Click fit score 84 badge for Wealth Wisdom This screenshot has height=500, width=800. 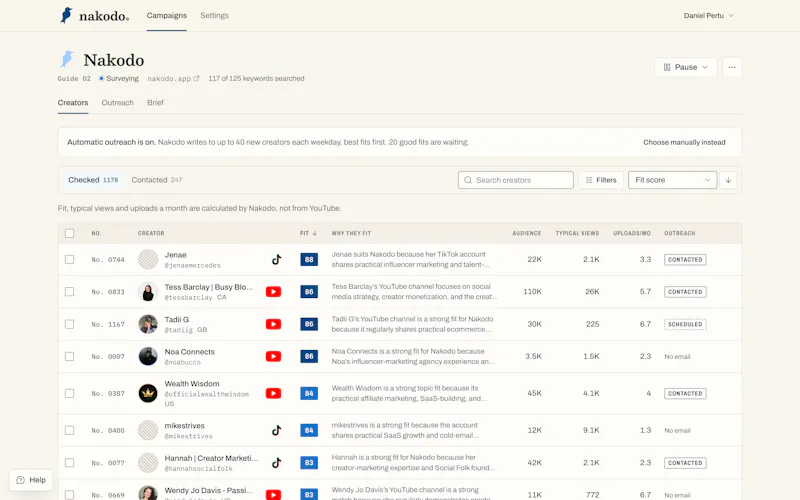(x=309, y=393)
